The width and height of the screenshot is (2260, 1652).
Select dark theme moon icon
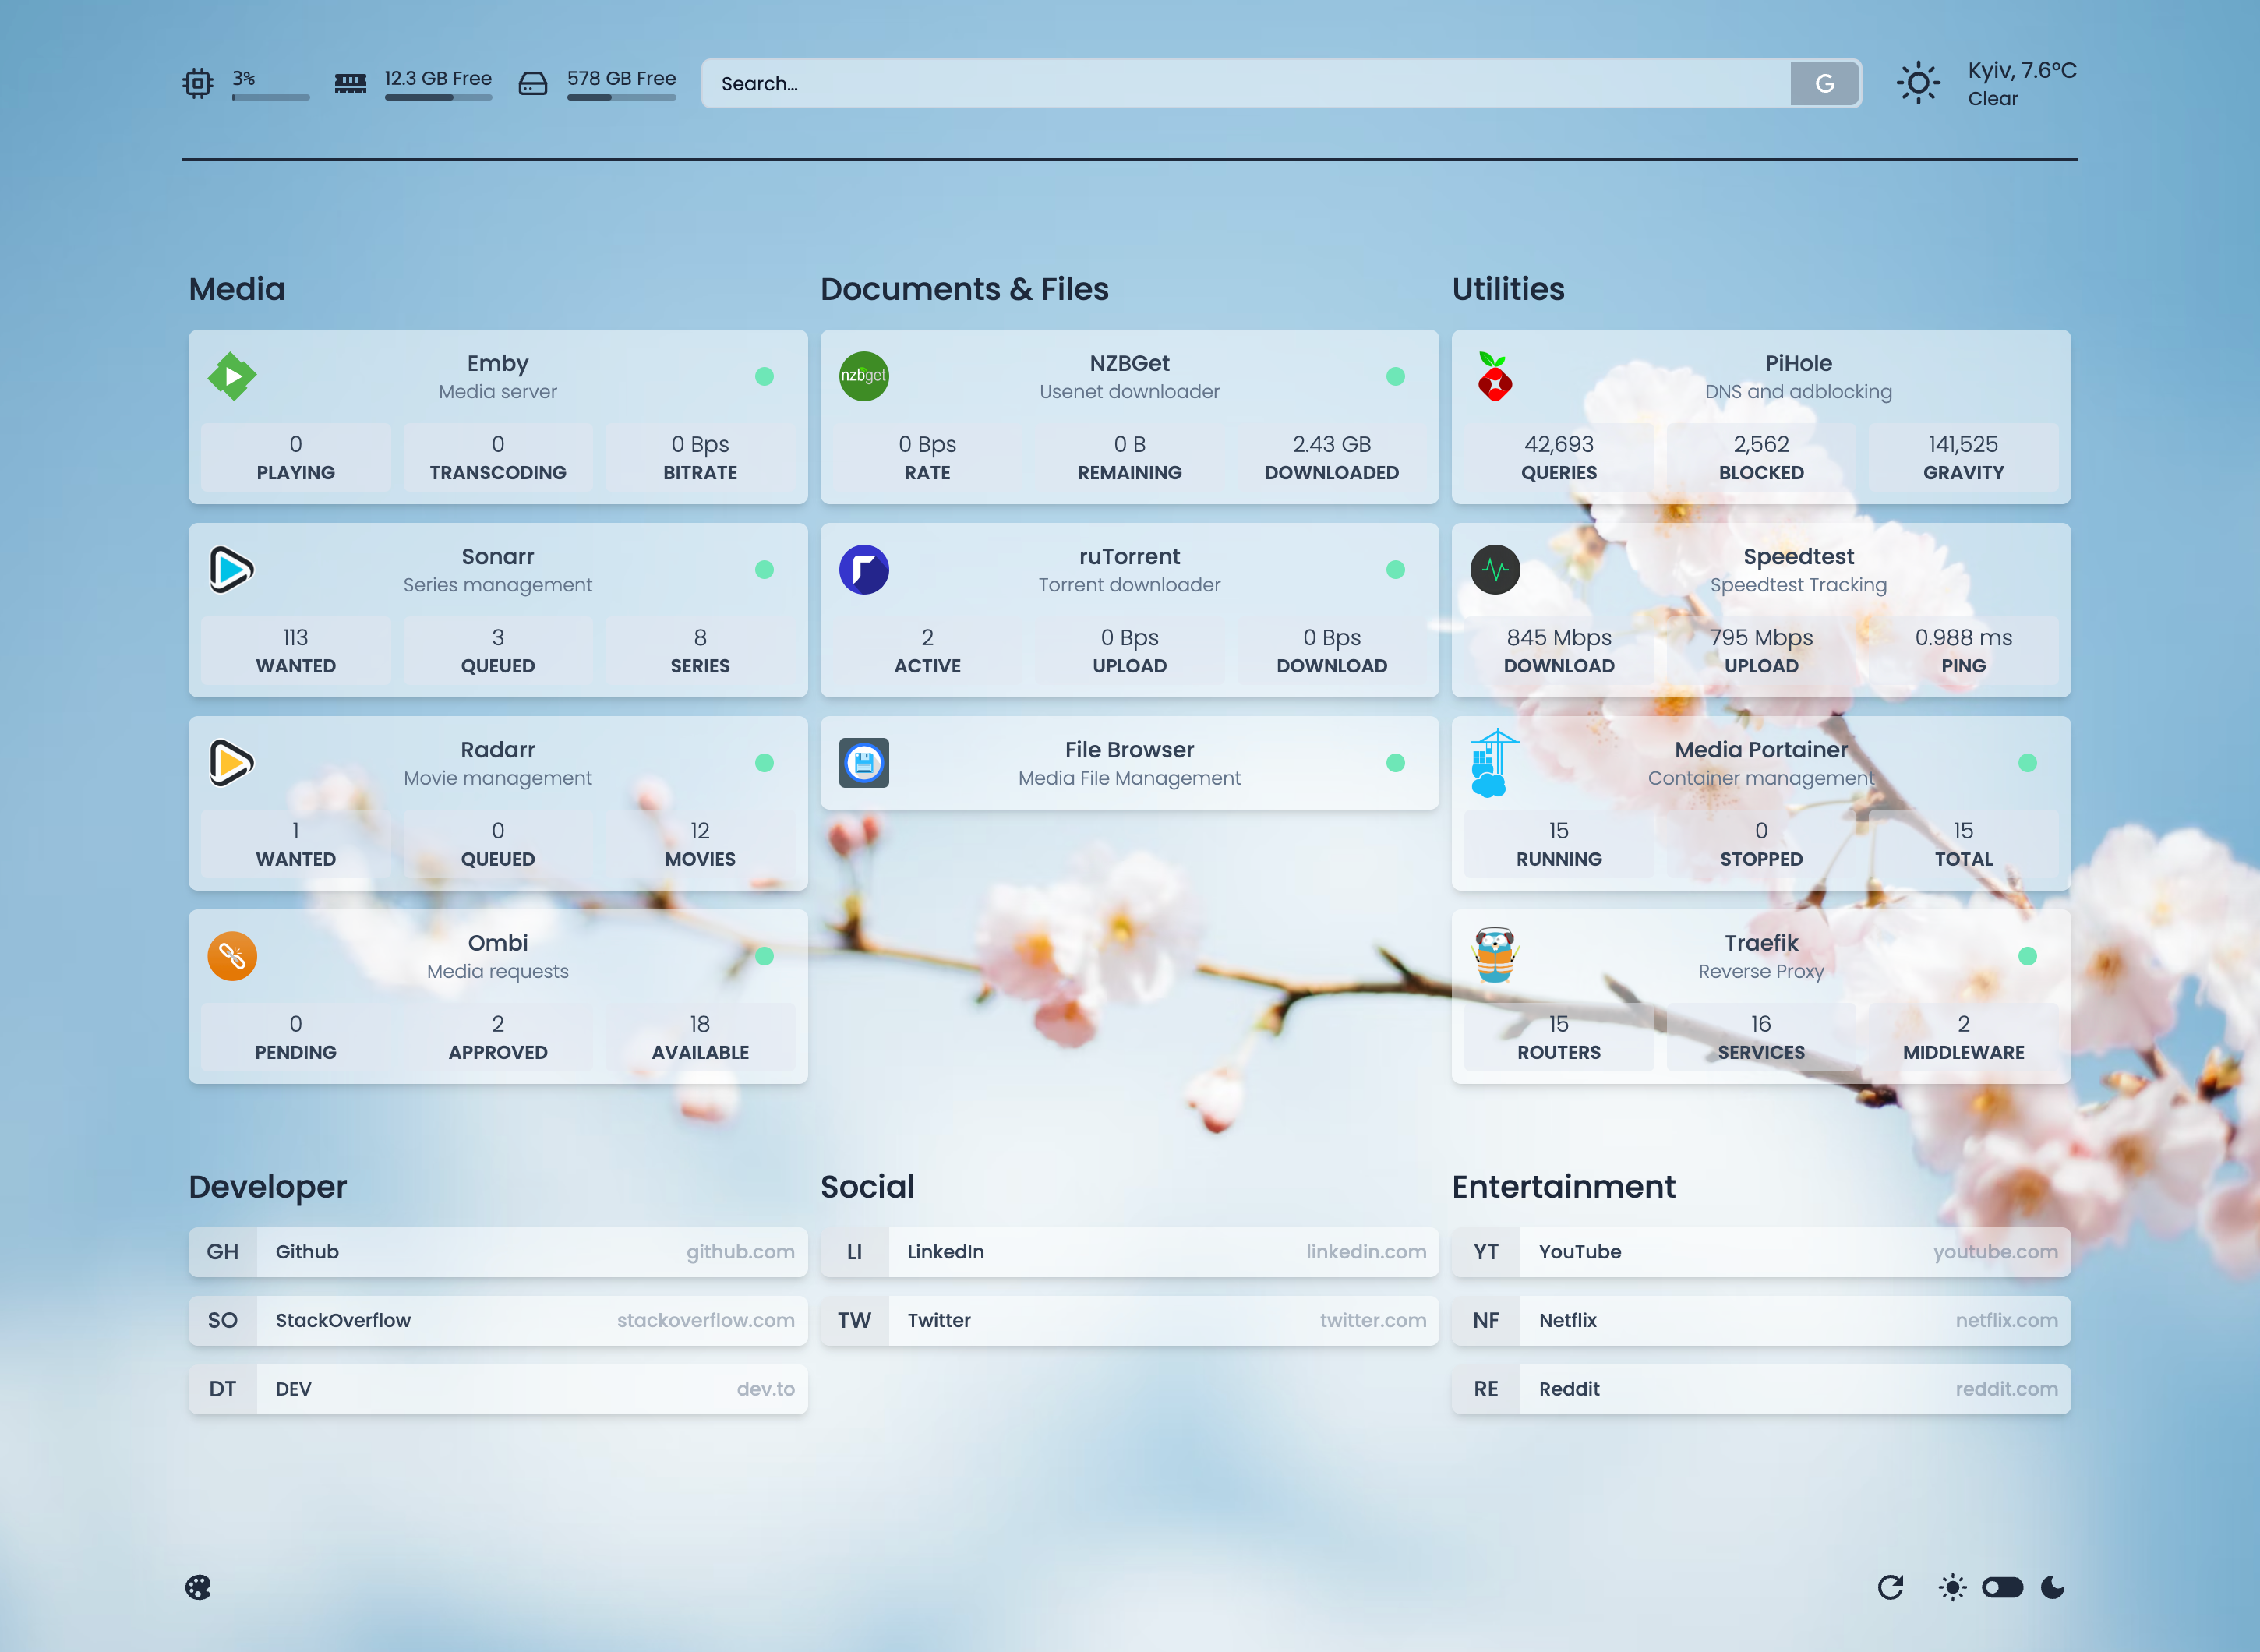(x=2052, y=1587)
